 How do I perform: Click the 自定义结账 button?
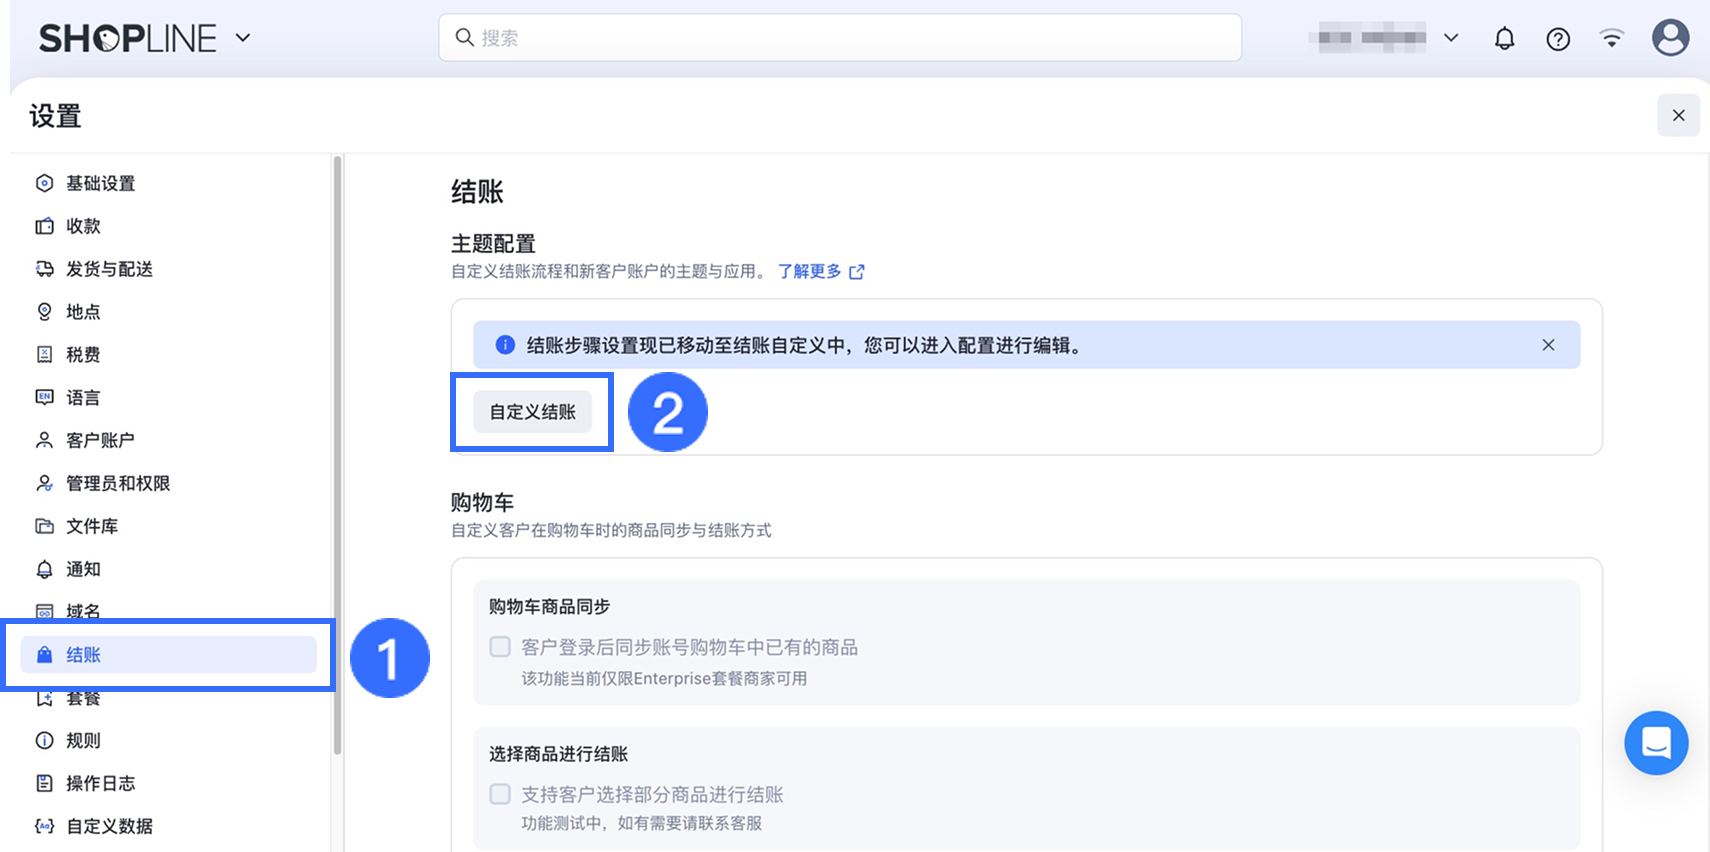[532, 412]
